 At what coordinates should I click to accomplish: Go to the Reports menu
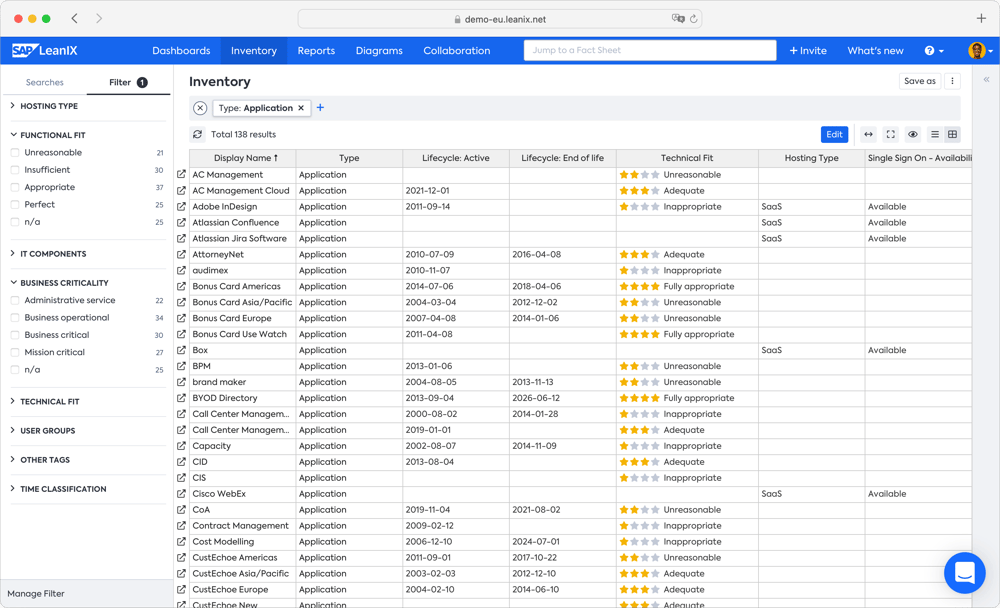tap(316, 51)
